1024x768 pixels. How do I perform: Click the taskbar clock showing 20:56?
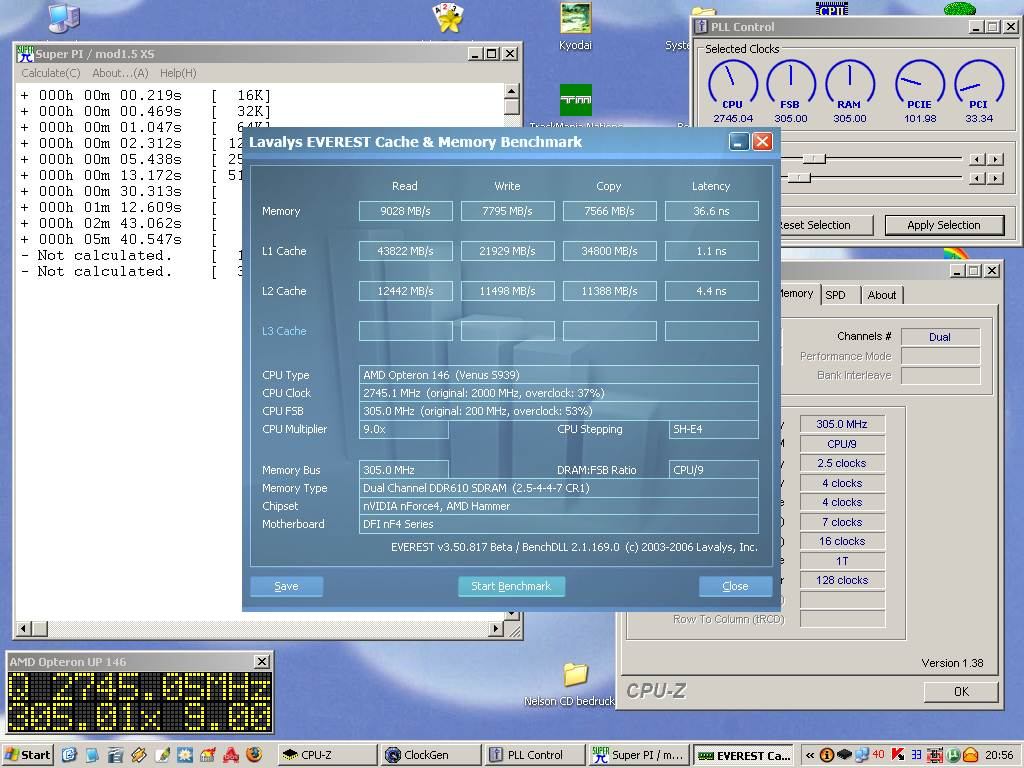998,755
